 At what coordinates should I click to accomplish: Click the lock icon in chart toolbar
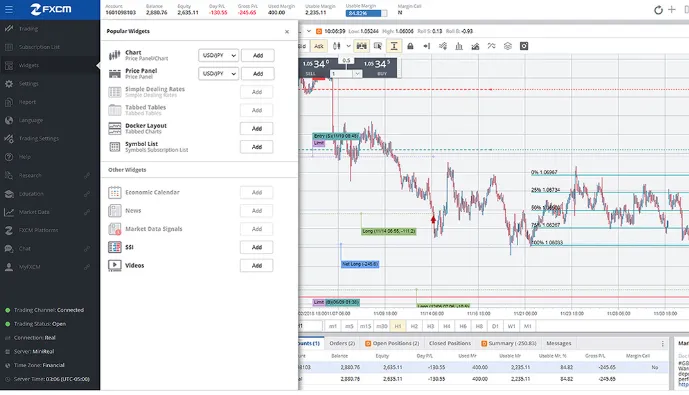click(410, 46)
